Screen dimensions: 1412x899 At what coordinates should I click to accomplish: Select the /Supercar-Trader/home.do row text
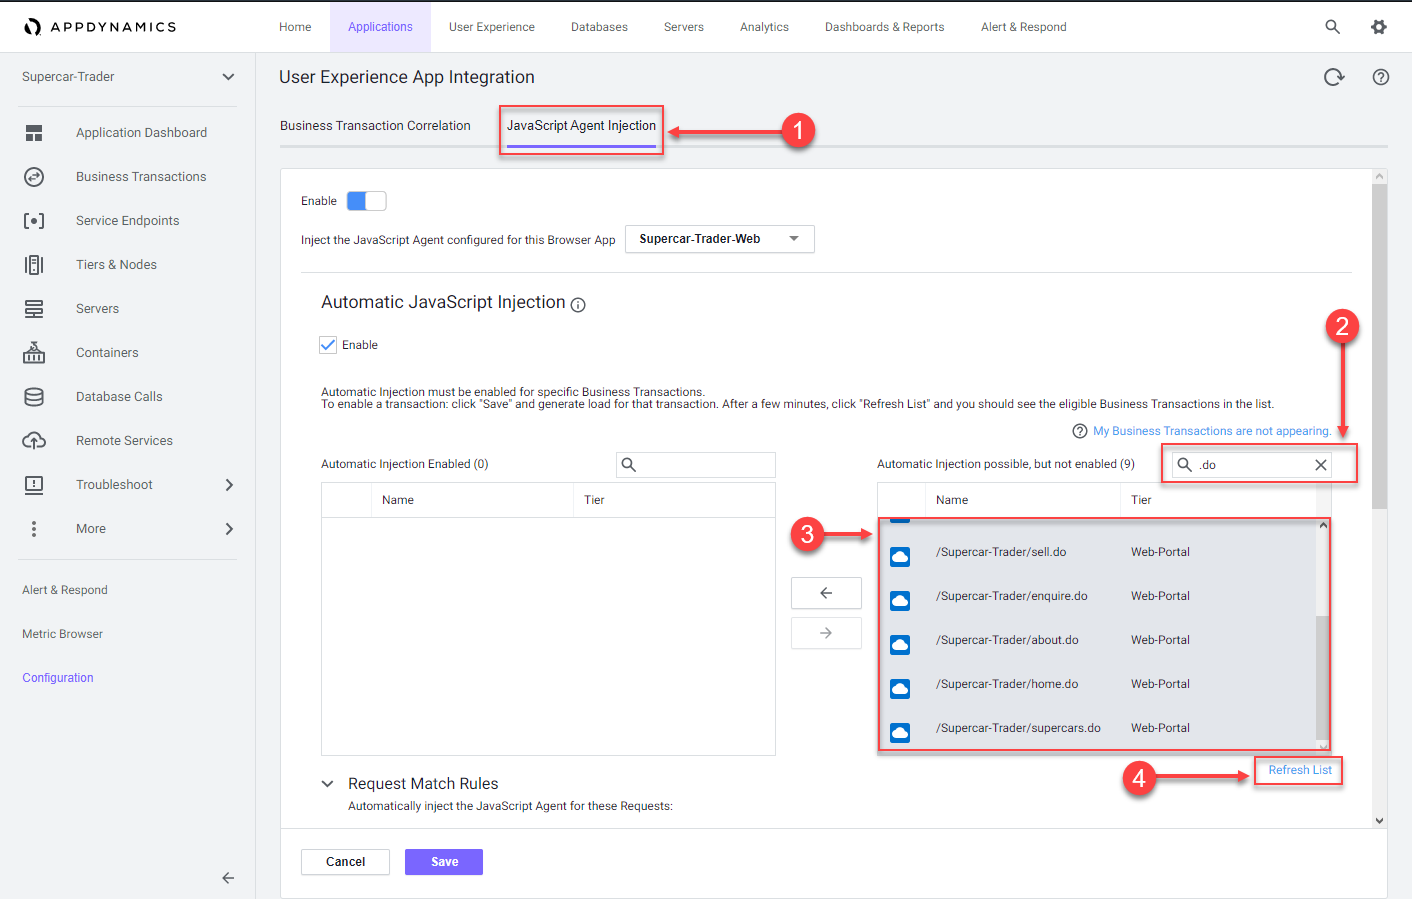pyautogui.click(x=1007, y=684)
